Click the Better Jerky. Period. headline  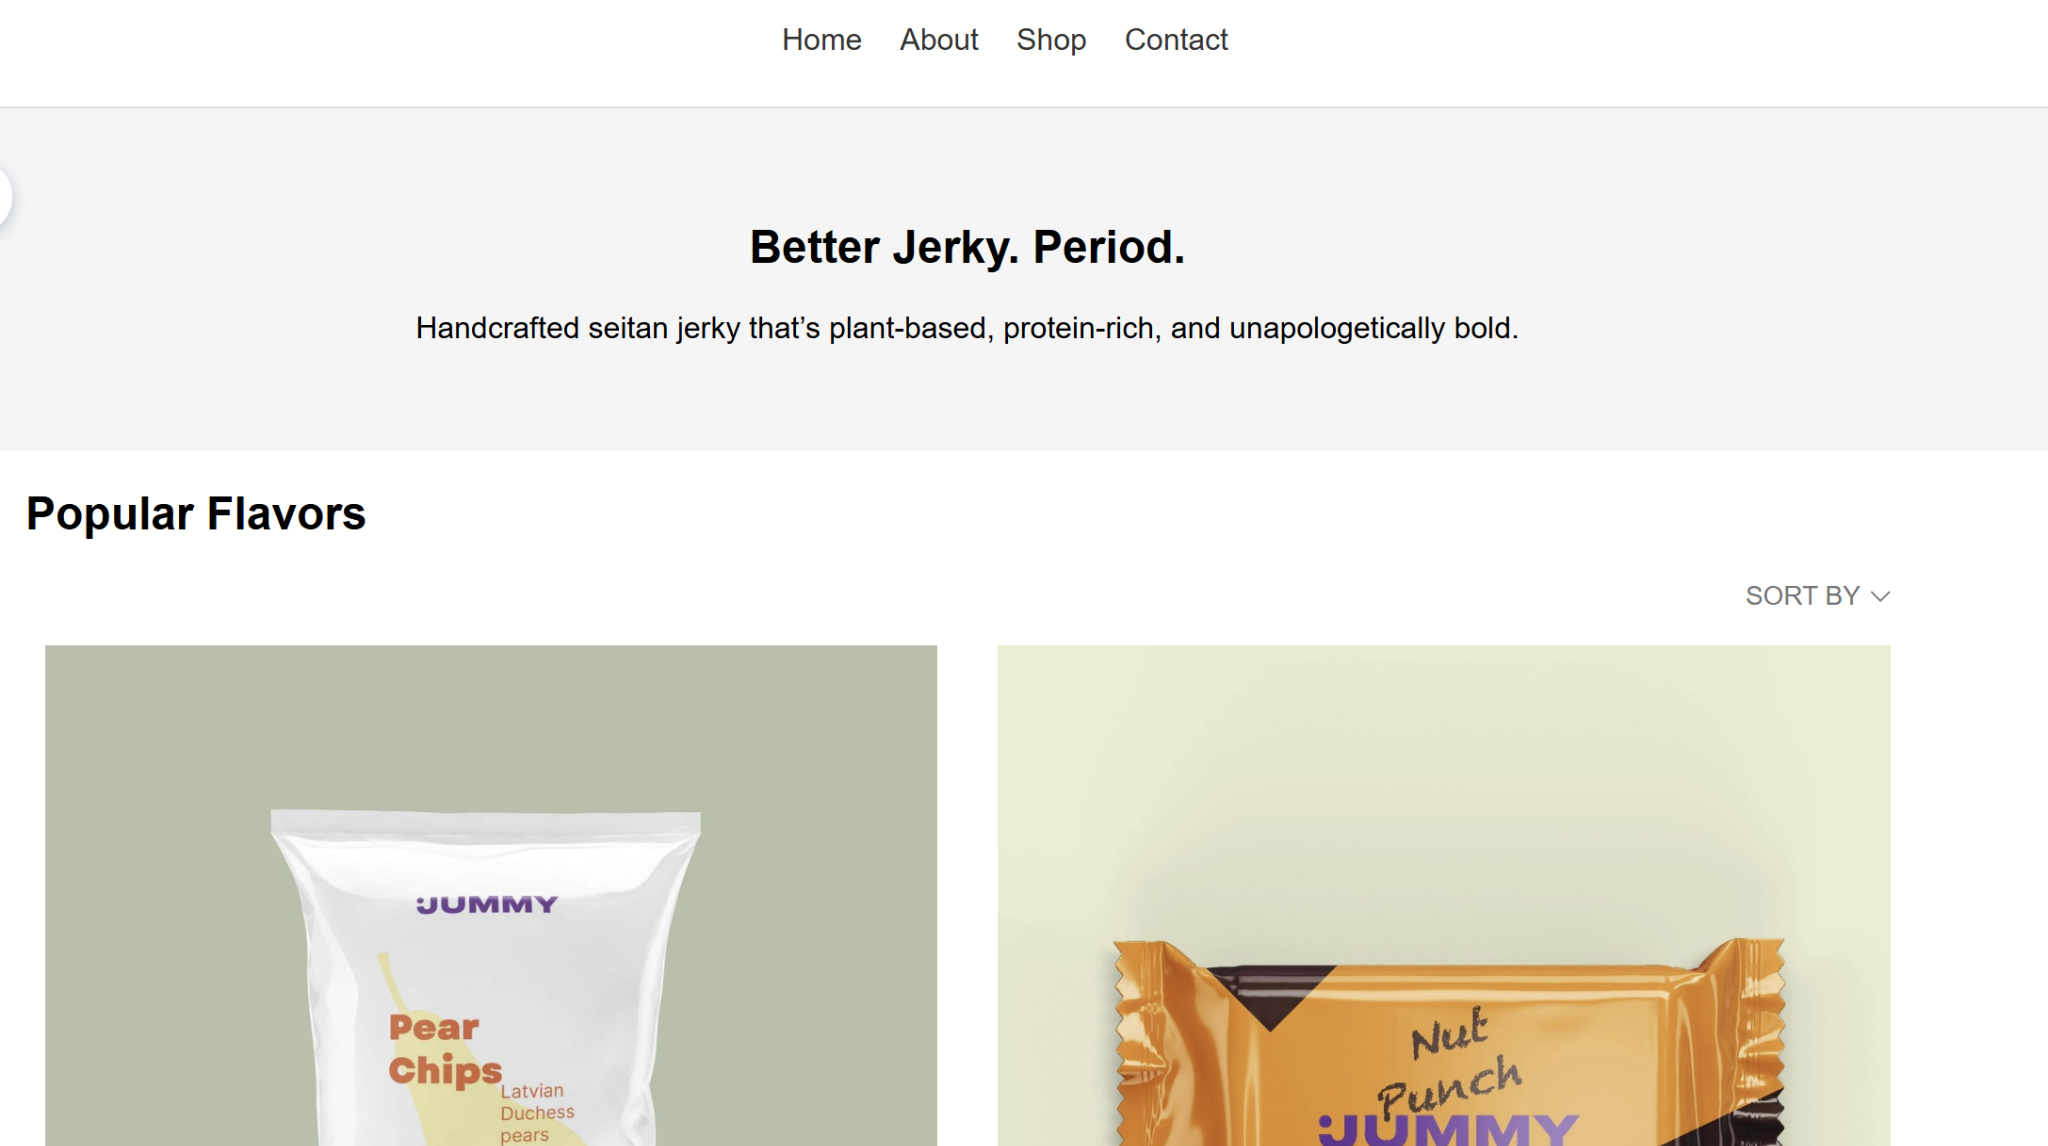(966, 247)
